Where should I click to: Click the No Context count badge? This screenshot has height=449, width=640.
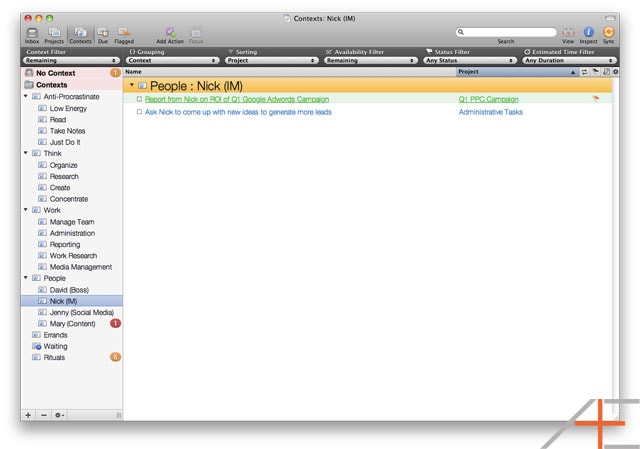116,73
